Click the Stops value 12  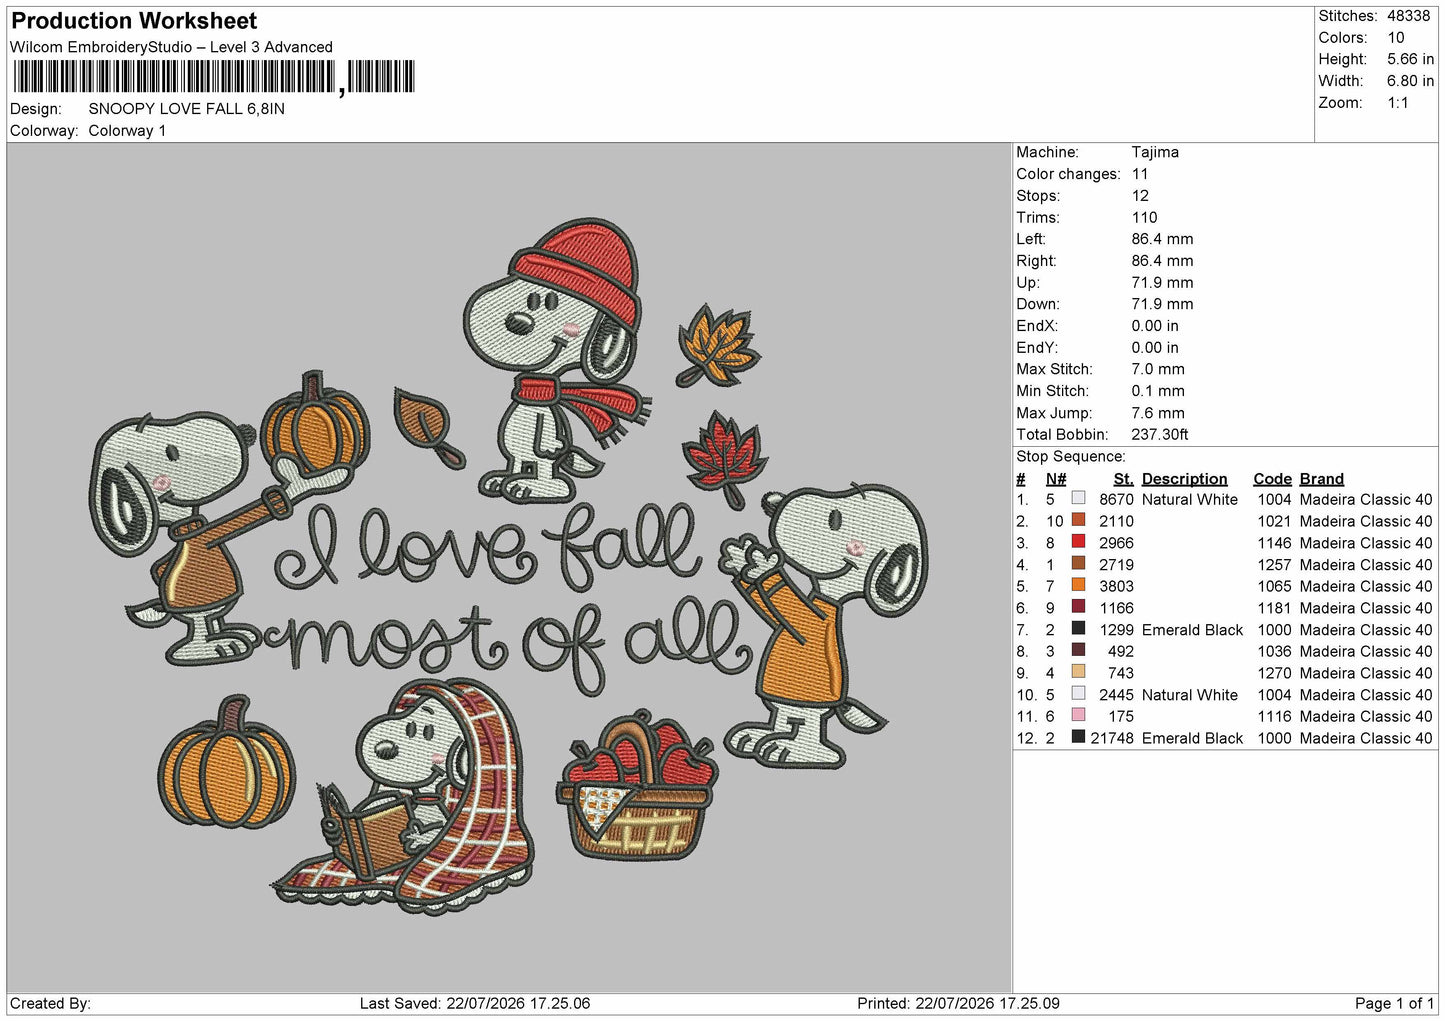[x=1140, y=196]
